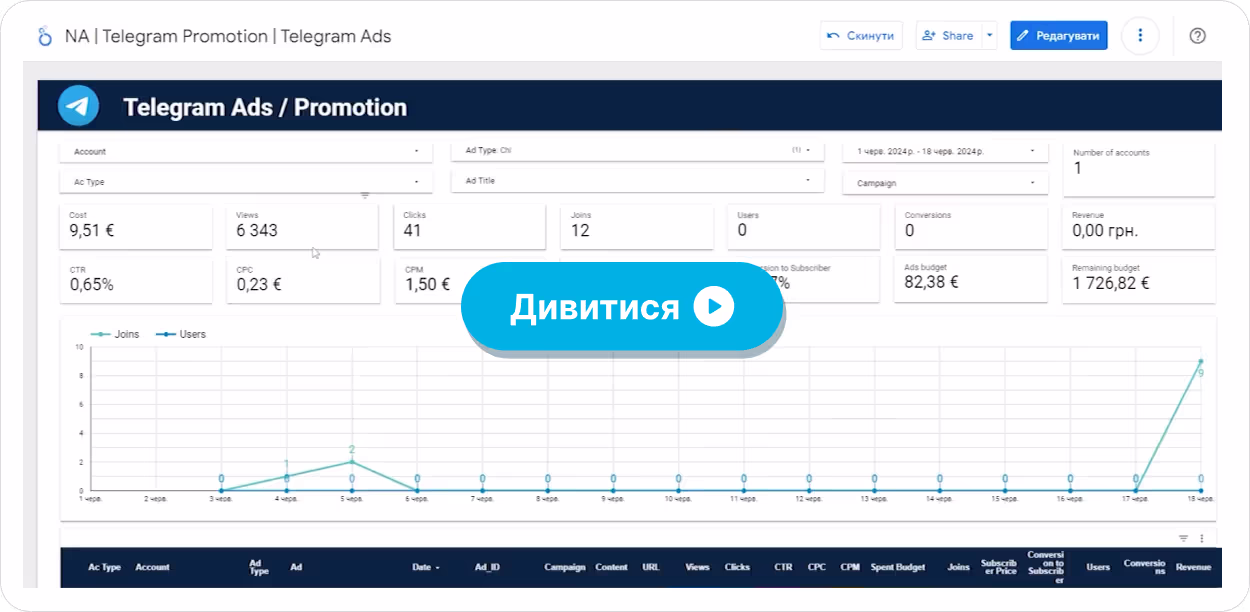1250x612 pixels.
Task: Click the Clicks 41 scorecard
Action: pyautogui.click(x=470, y=227)
